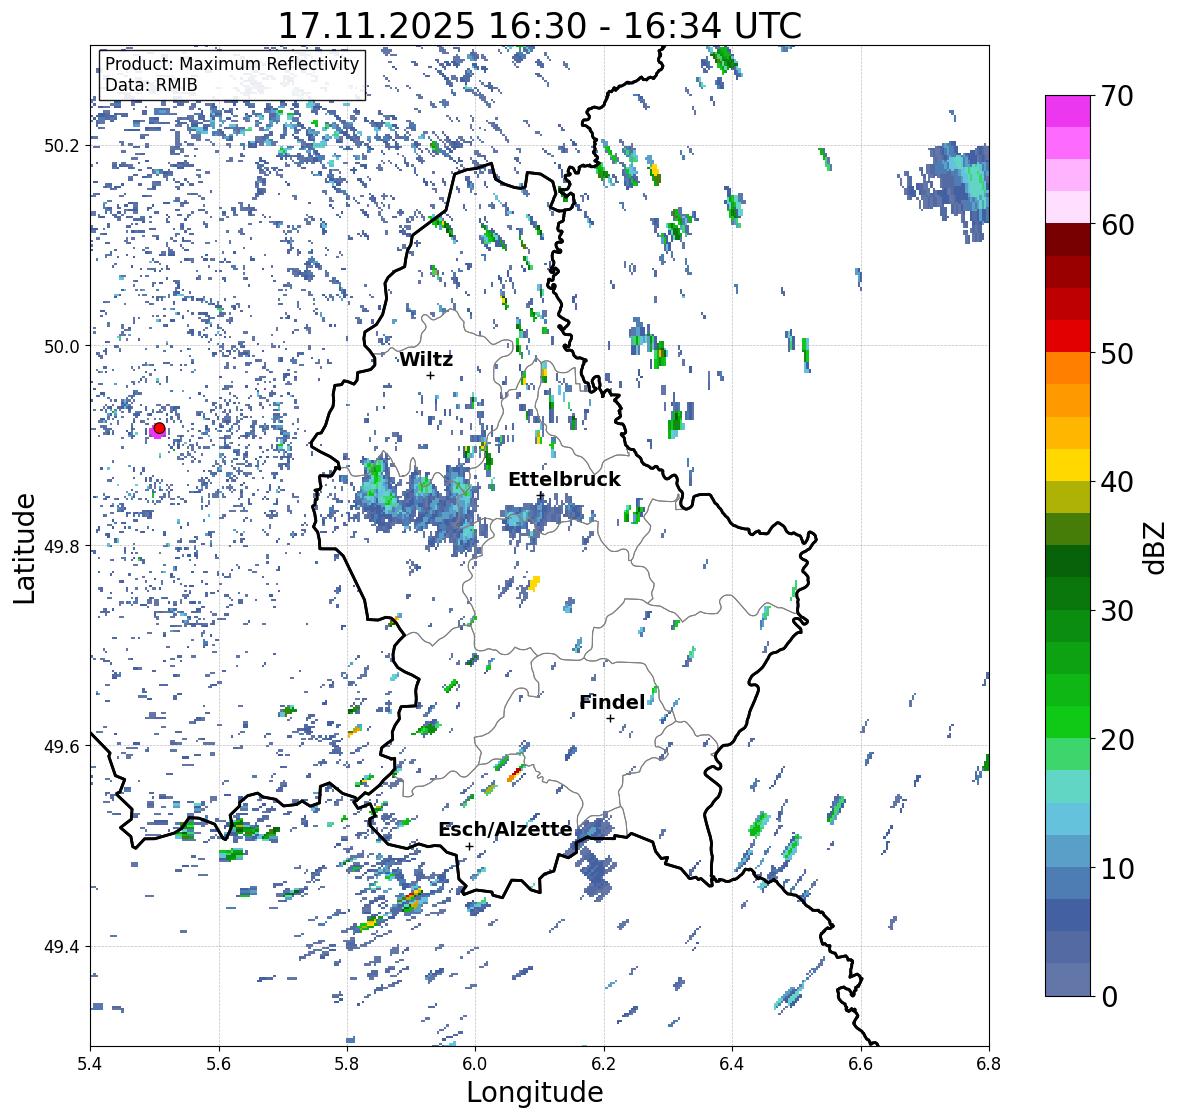Image resolution: width=1179 pixels, height=1117 pixels.
Task: Click the bright red segment of the colorbar
Action: (x=1068, y=336)
